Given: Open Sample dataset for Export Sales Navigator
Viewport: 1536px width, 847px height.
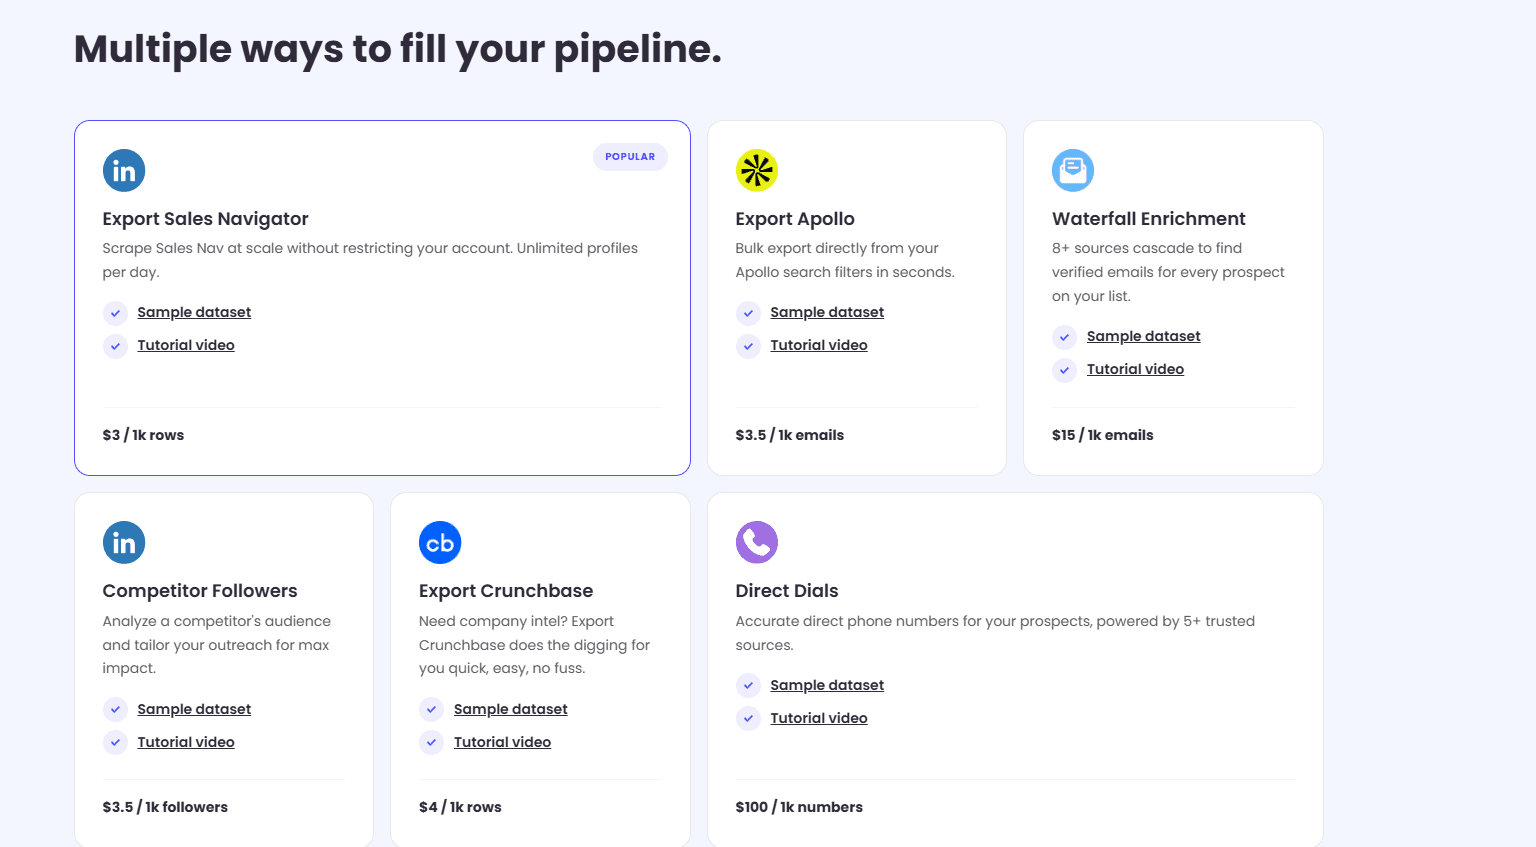Looking at the screenshot, I should [194, 312].
